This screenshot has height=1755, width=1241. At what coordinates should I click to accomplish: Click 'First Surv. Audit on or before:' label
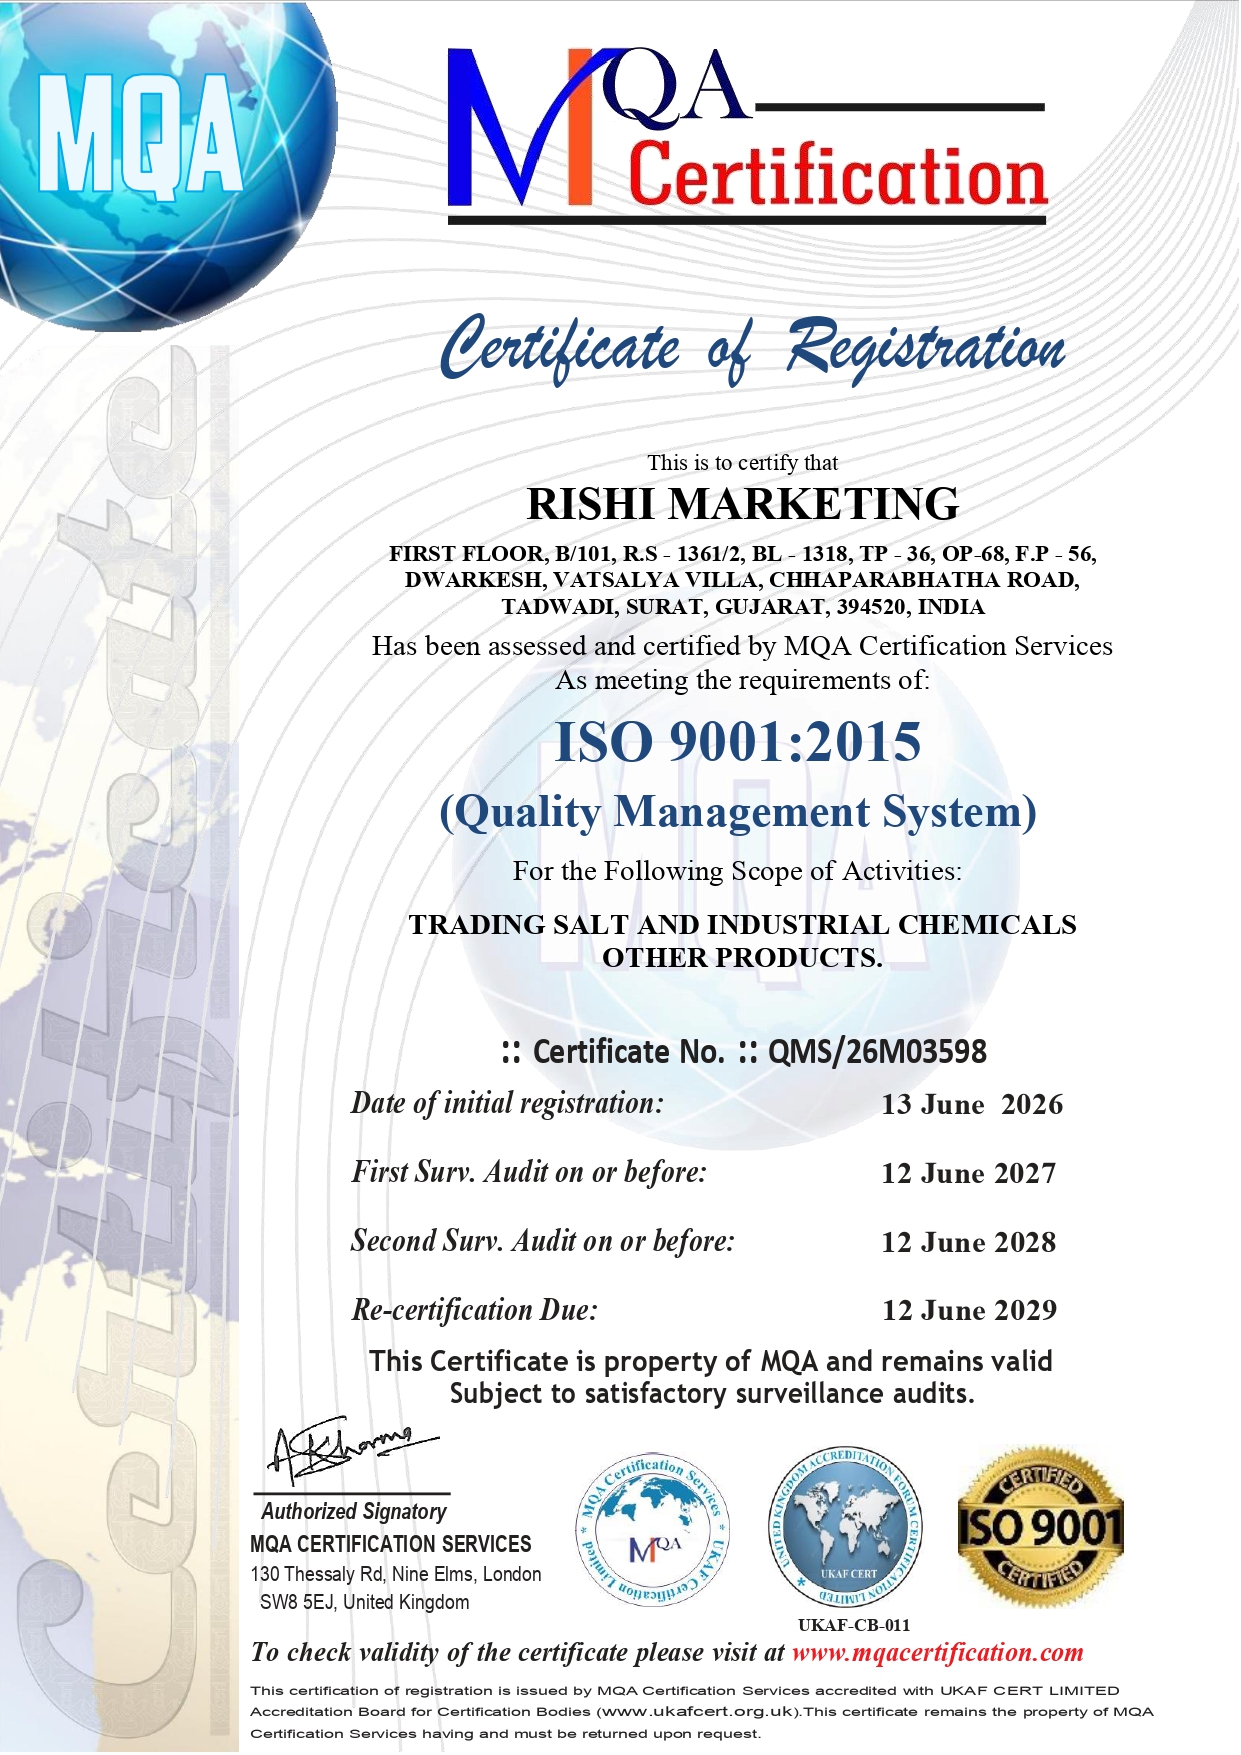click(x=529, y=1173)
